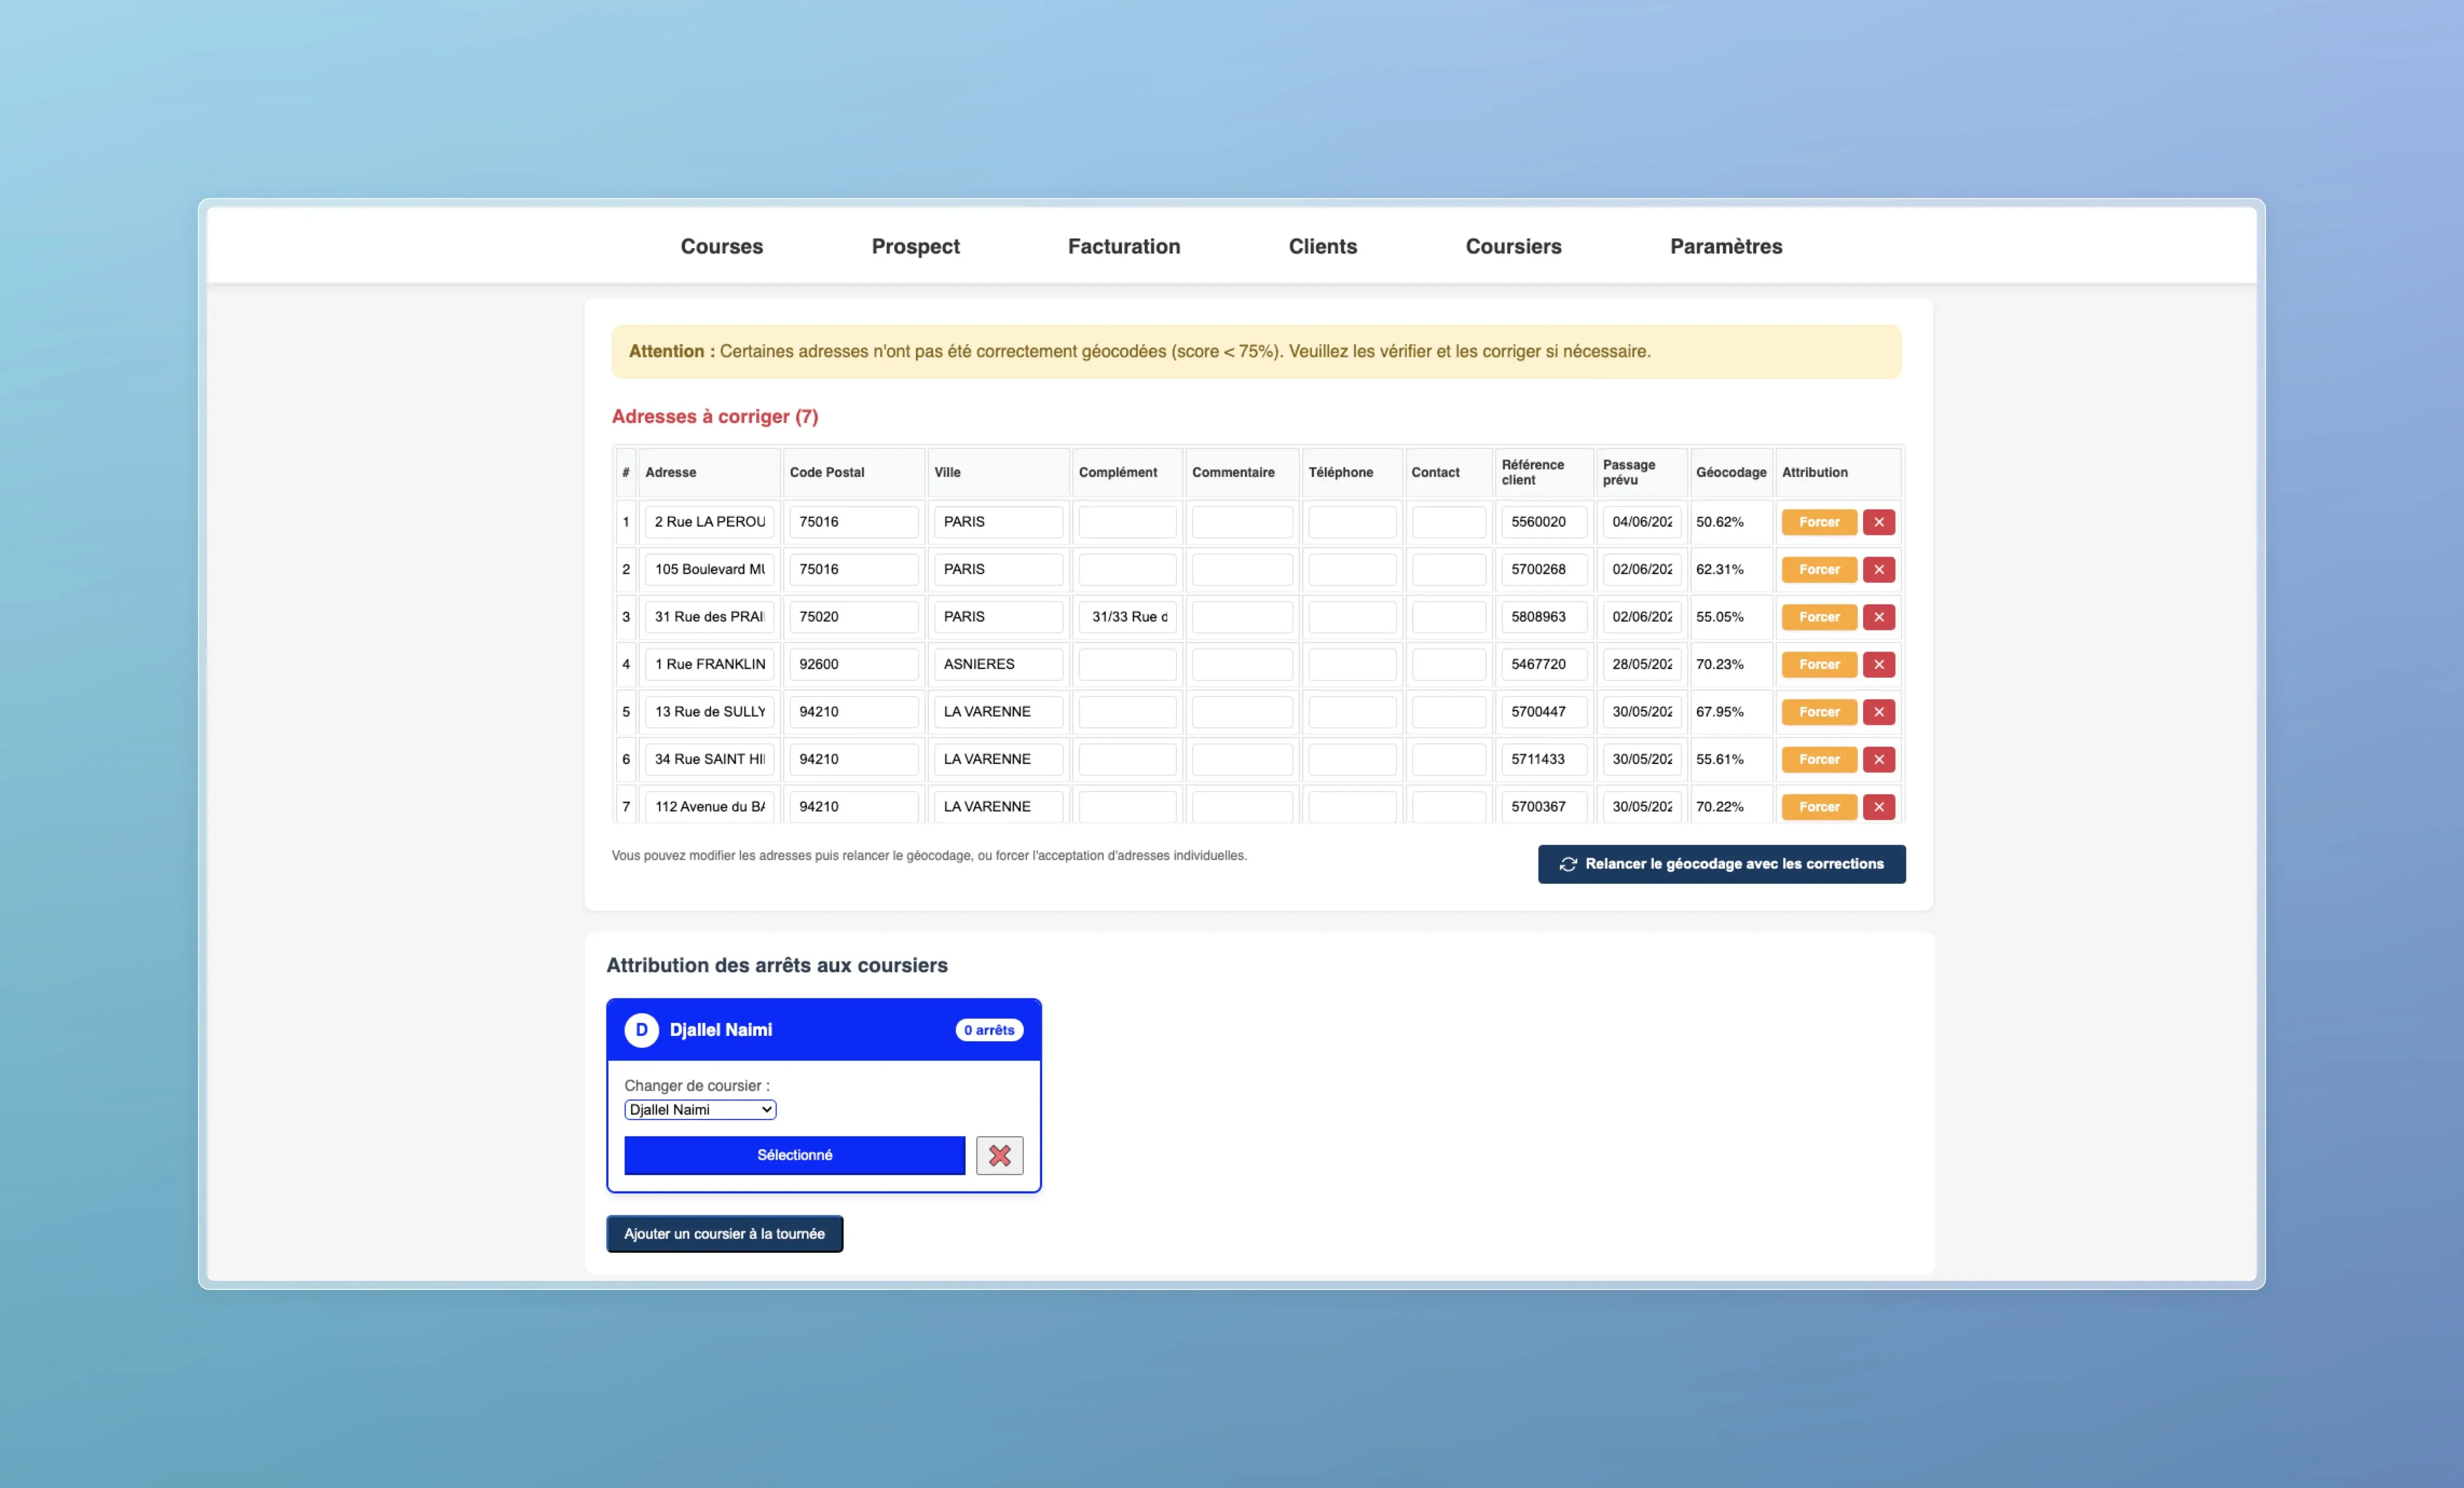Screen dimensions: 2464x1488
Task: Delete the ASNIERES row via red X
Action: tap(1878, 664)
